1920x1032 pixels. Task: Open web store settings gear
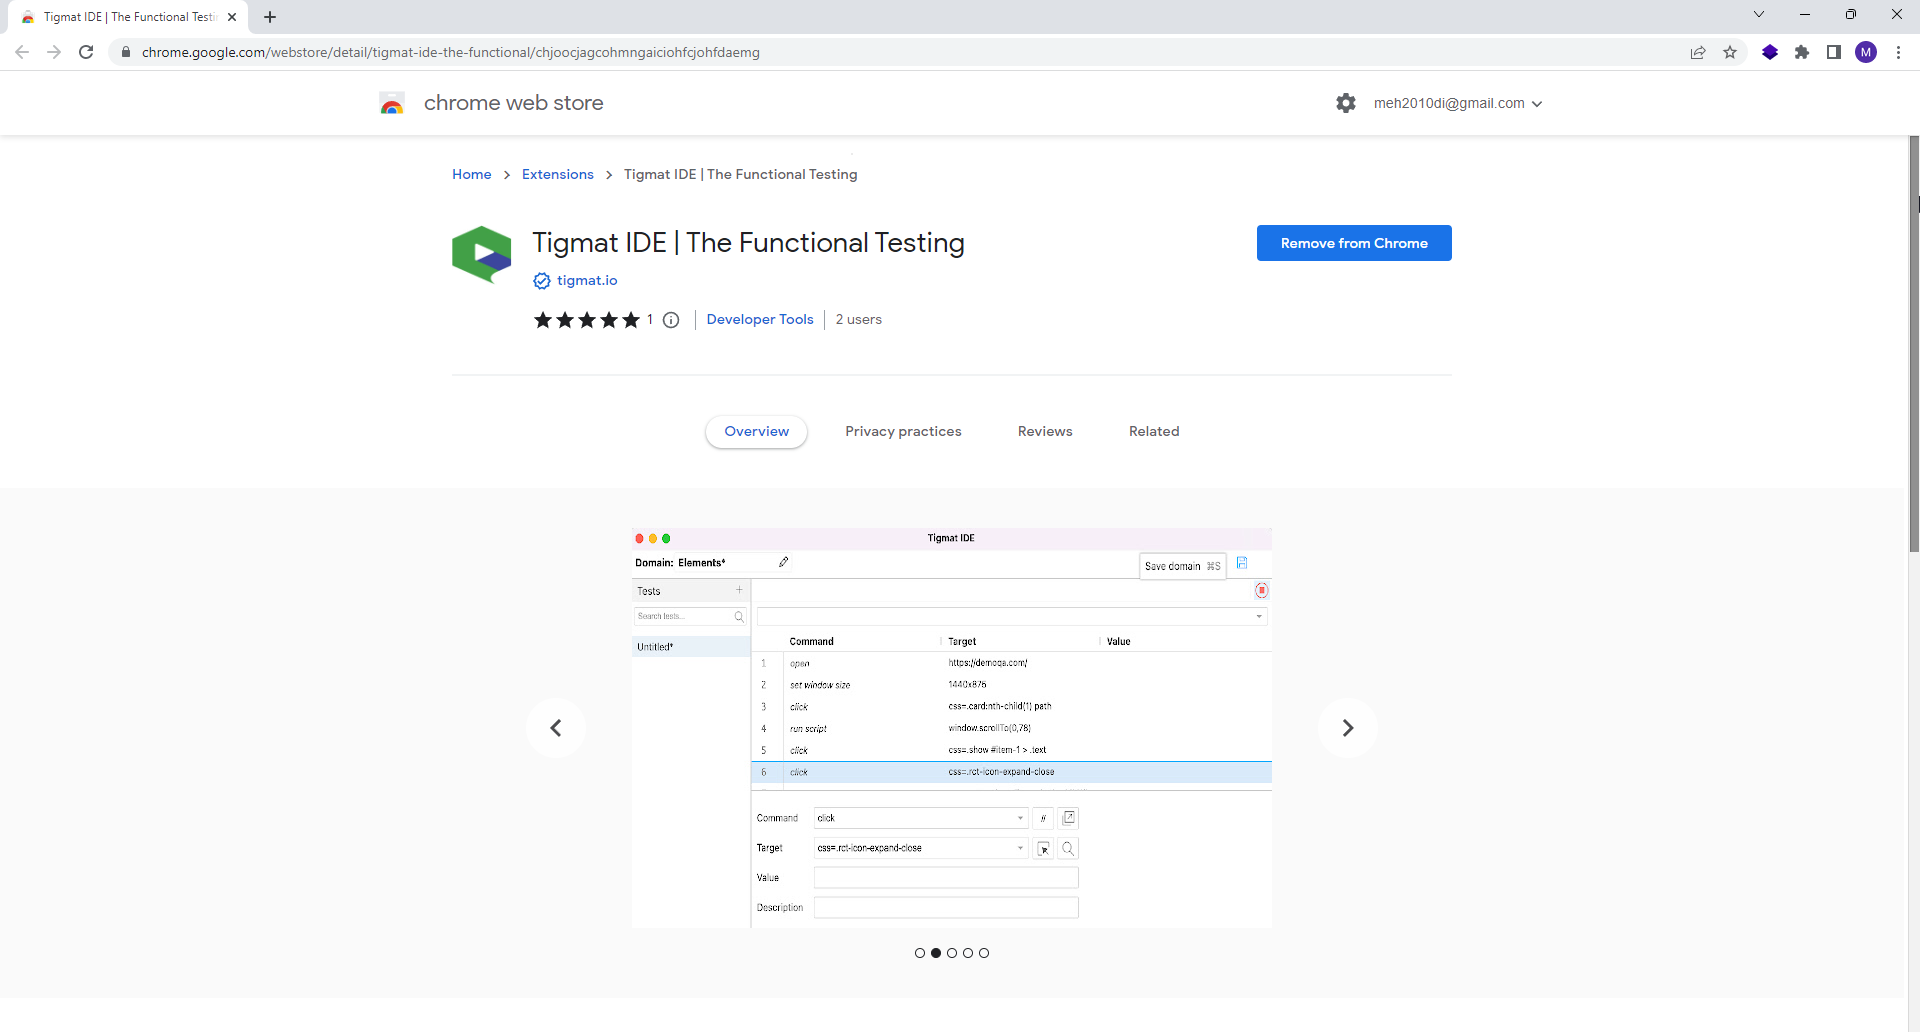point(1346,103)
